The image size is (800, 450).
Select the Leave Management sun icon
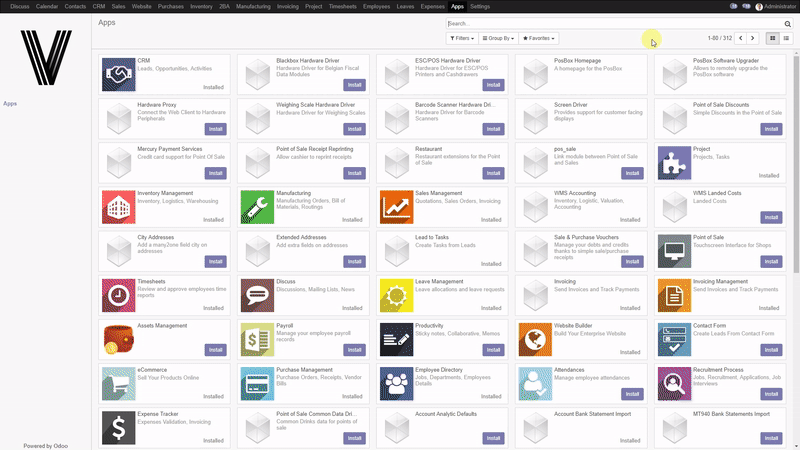[x=396, y=295]
